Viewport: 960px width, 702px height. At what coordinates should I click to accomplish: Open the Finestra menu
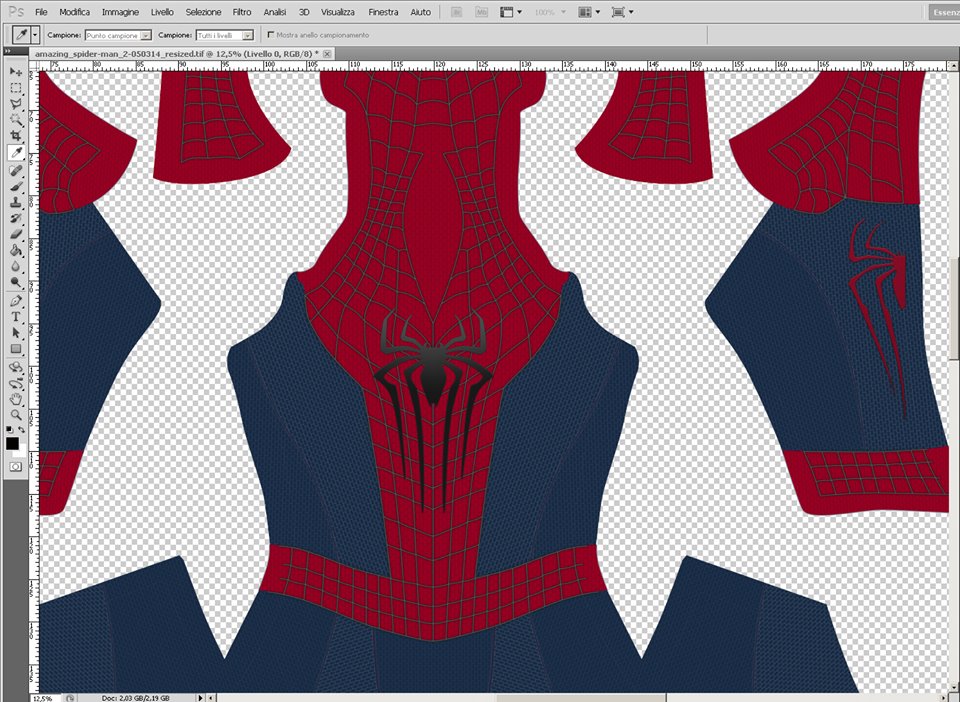click(x=383, y=12)
